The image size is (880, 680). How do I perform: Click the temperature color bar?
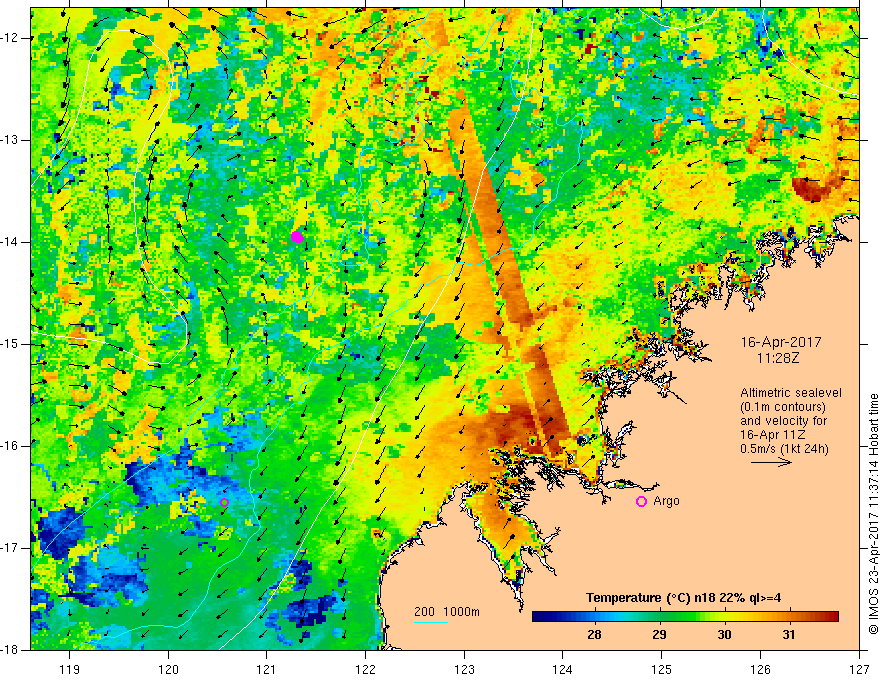point(685,617)
